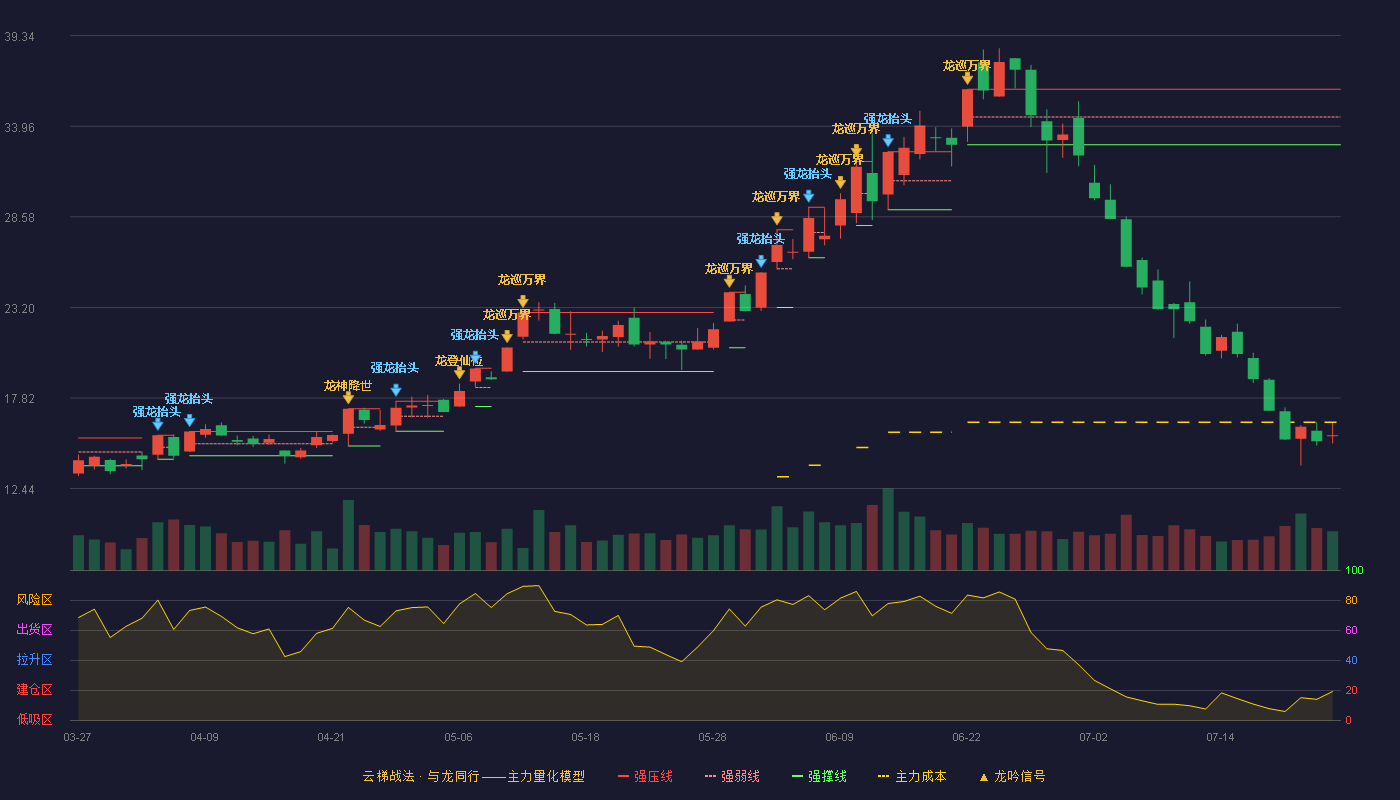Click the 05-28 date label
Image resolution: width=1400 pixels, height=800 pixels.
(712, 737)
